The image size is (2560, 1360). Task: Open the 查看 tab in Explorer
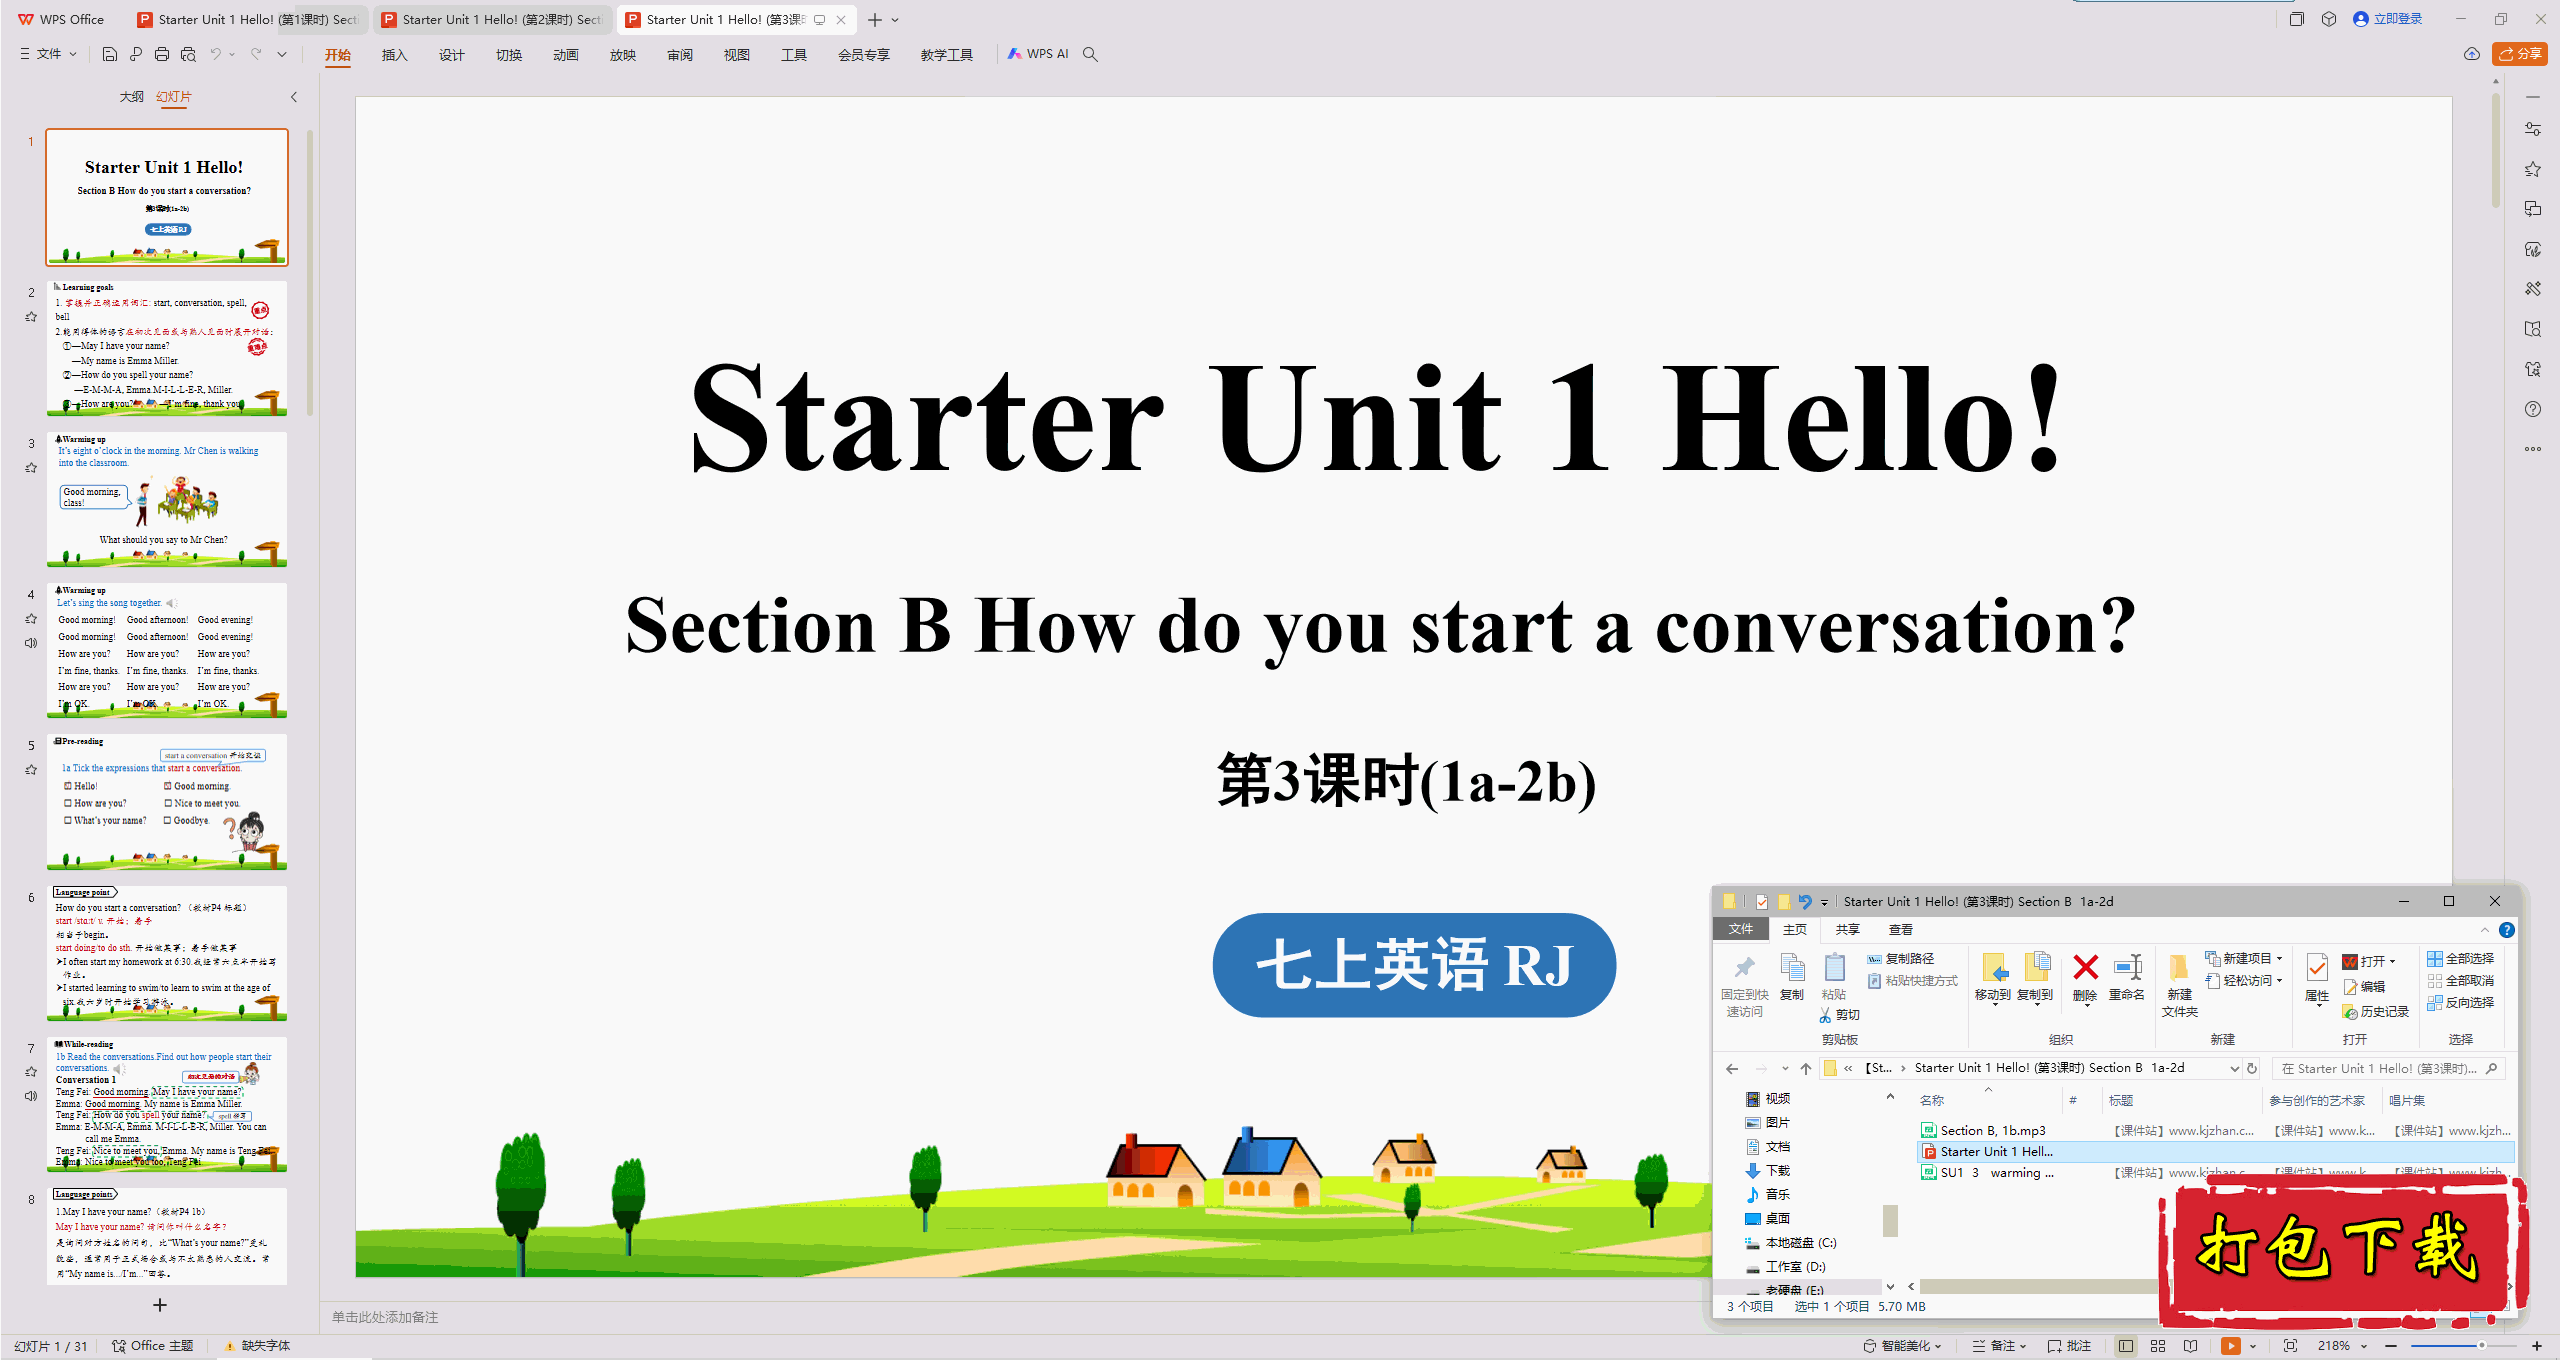point(1900,929)
